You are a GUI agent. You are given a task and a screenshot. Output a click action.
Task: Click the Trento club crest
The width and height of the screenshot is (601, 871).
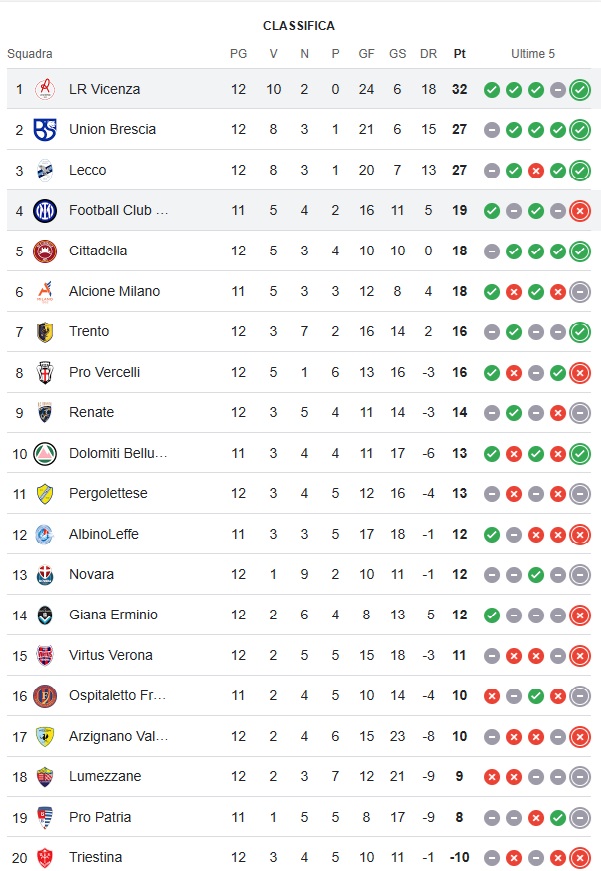45,332
